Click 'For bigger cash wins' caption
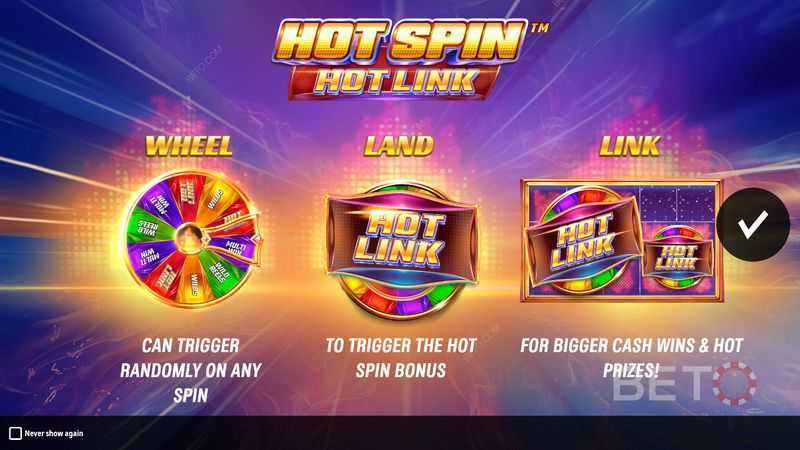 pyautogui.click(x=631, y=358)
